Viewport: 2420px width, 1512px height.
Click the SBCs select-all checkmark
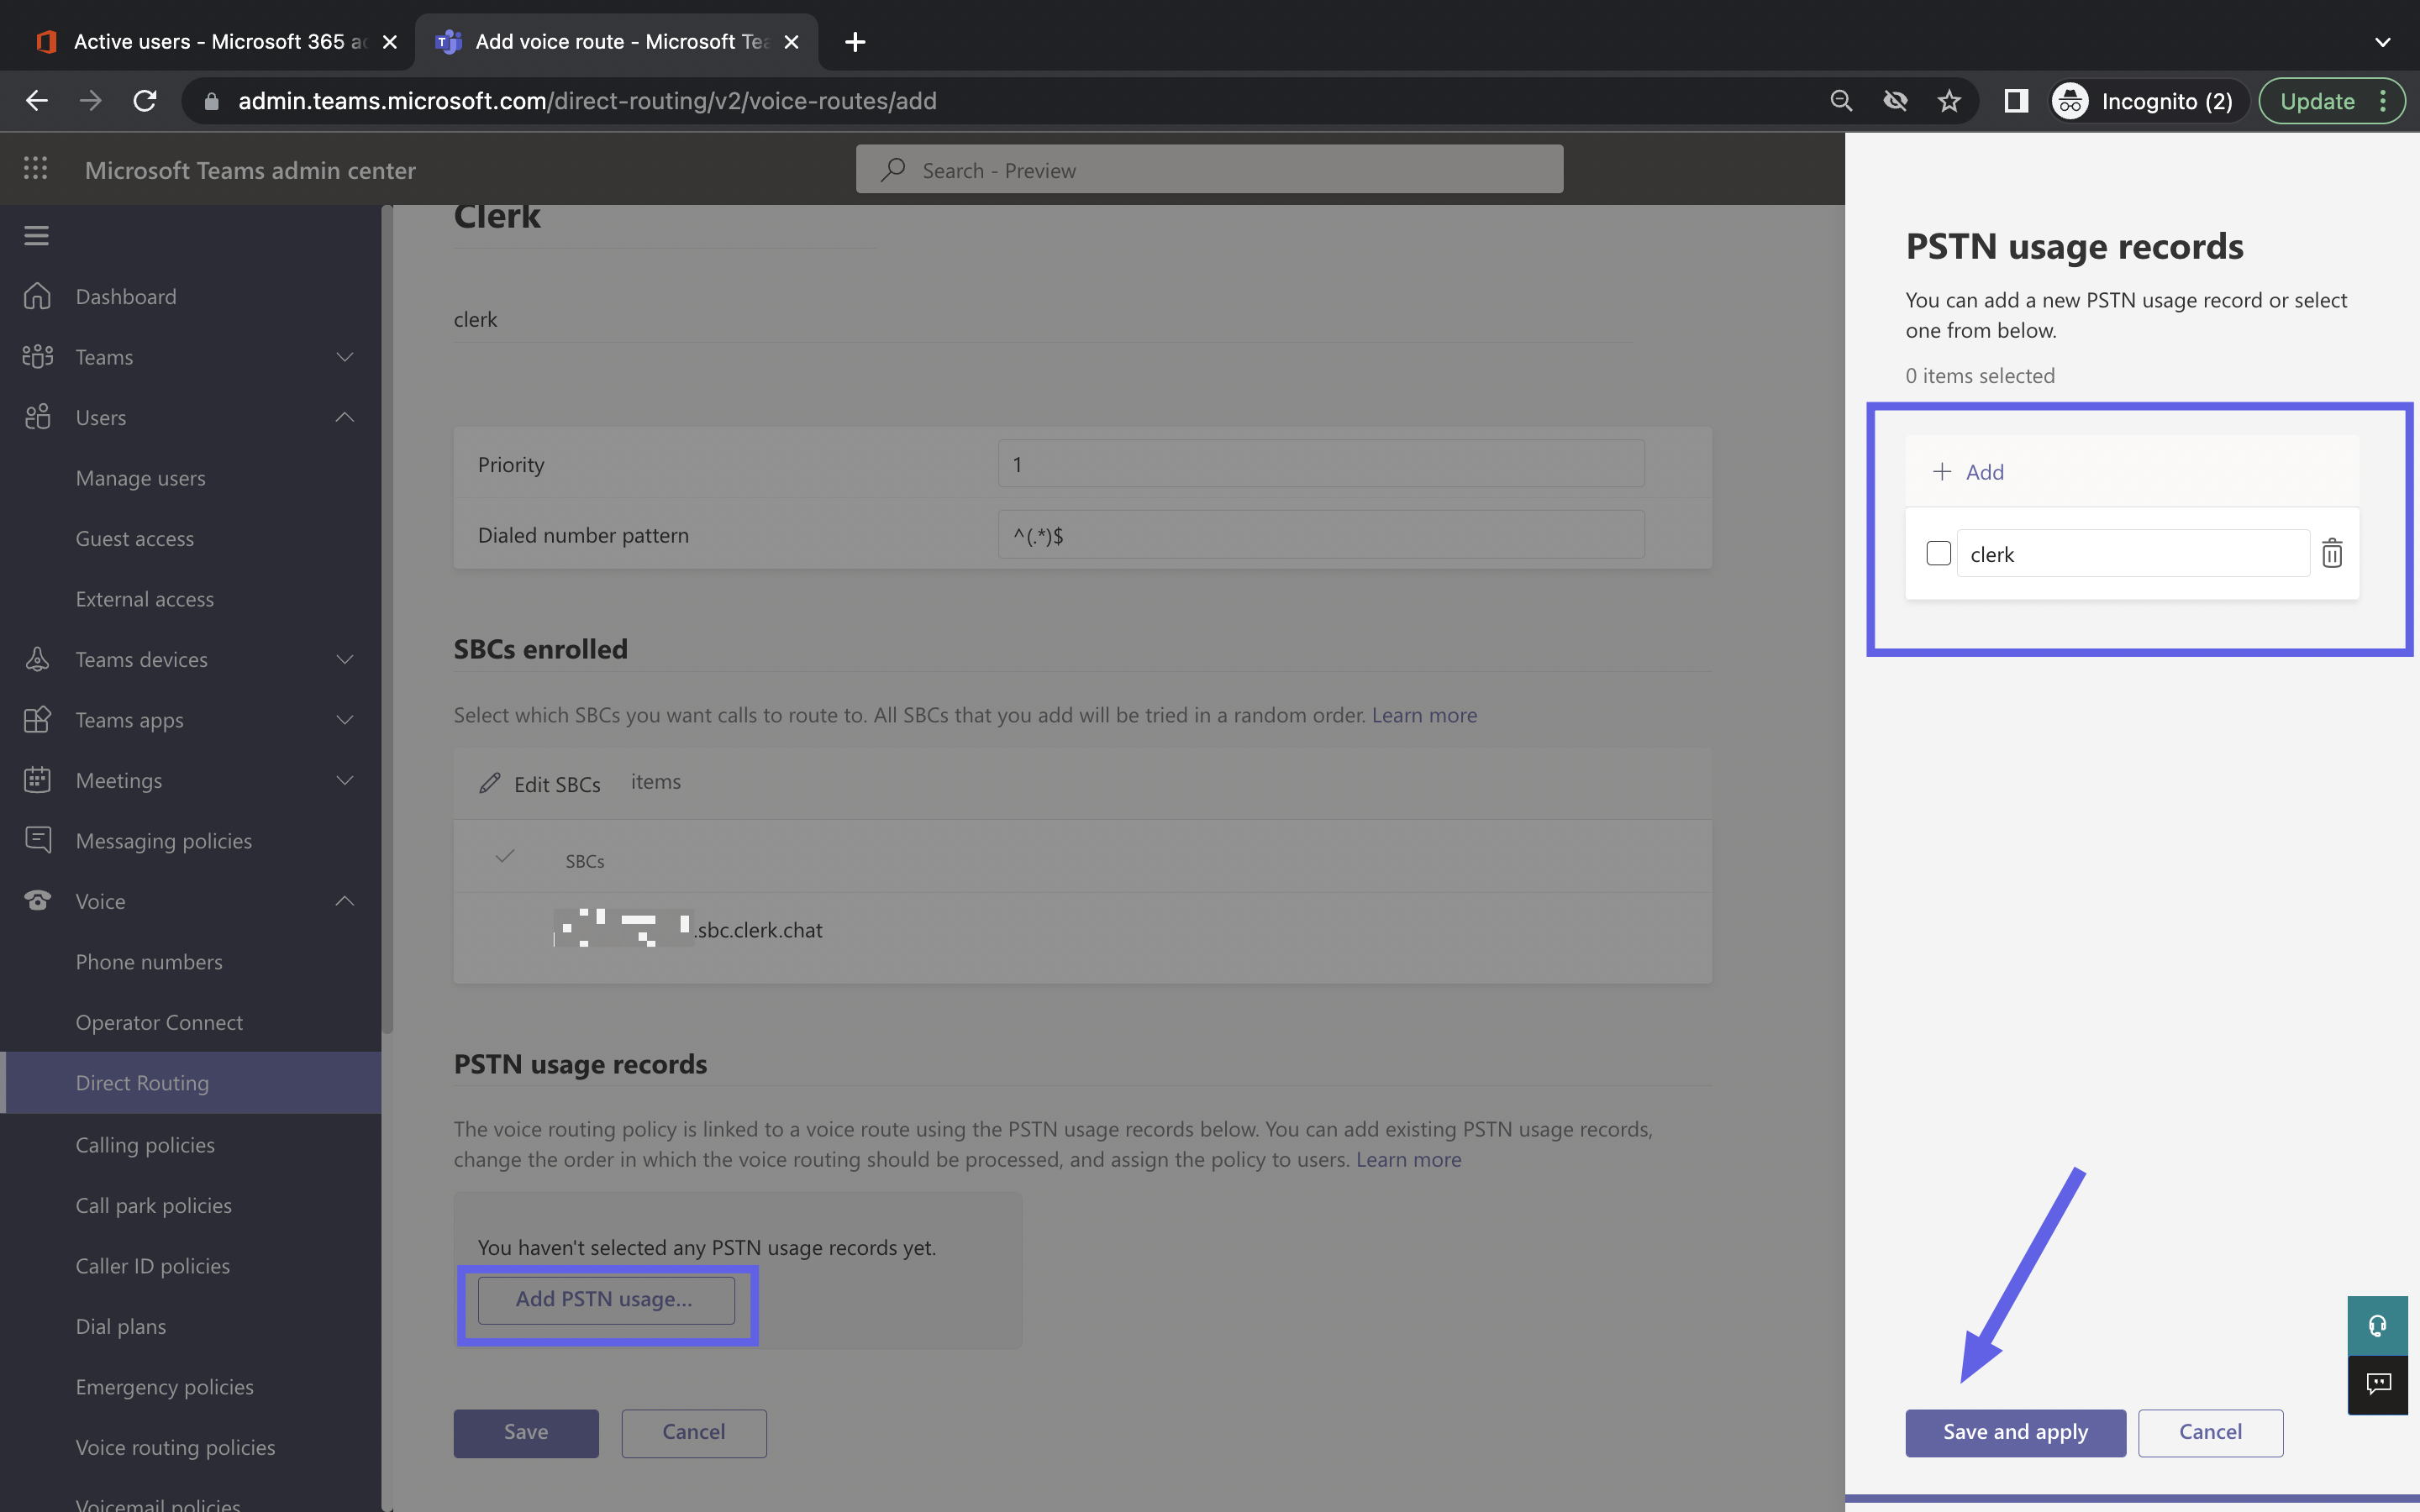tap(505, 856)
